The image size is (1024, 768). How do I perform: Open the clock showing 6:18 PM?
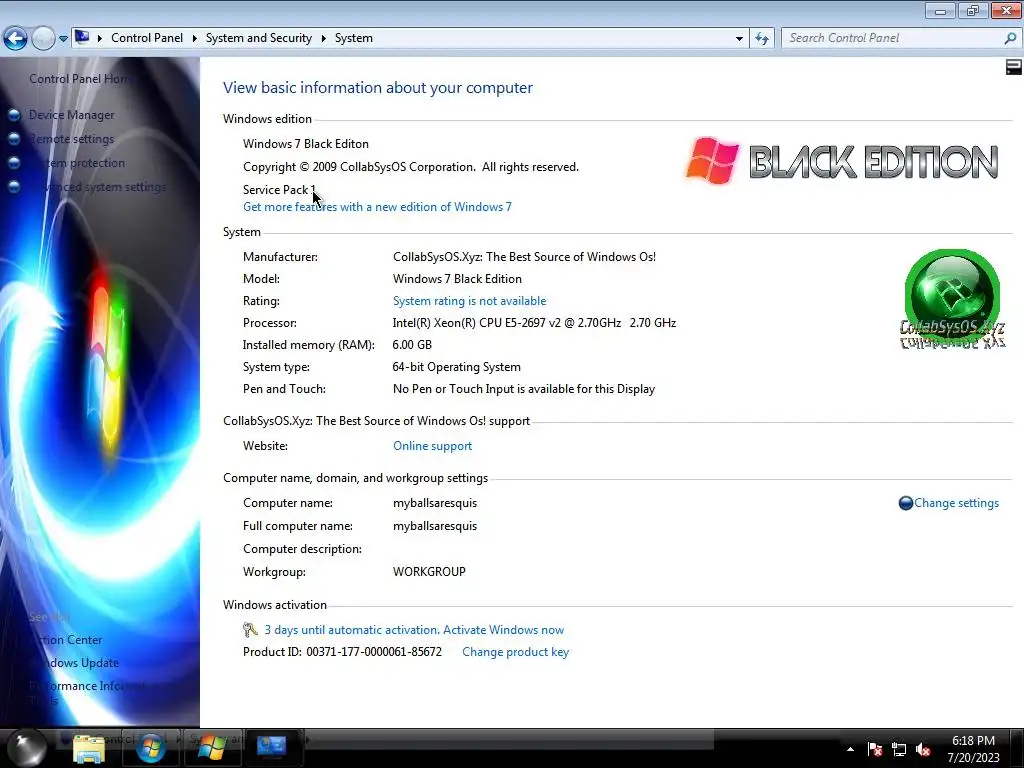pyautogui.click(x=973, y=749)
